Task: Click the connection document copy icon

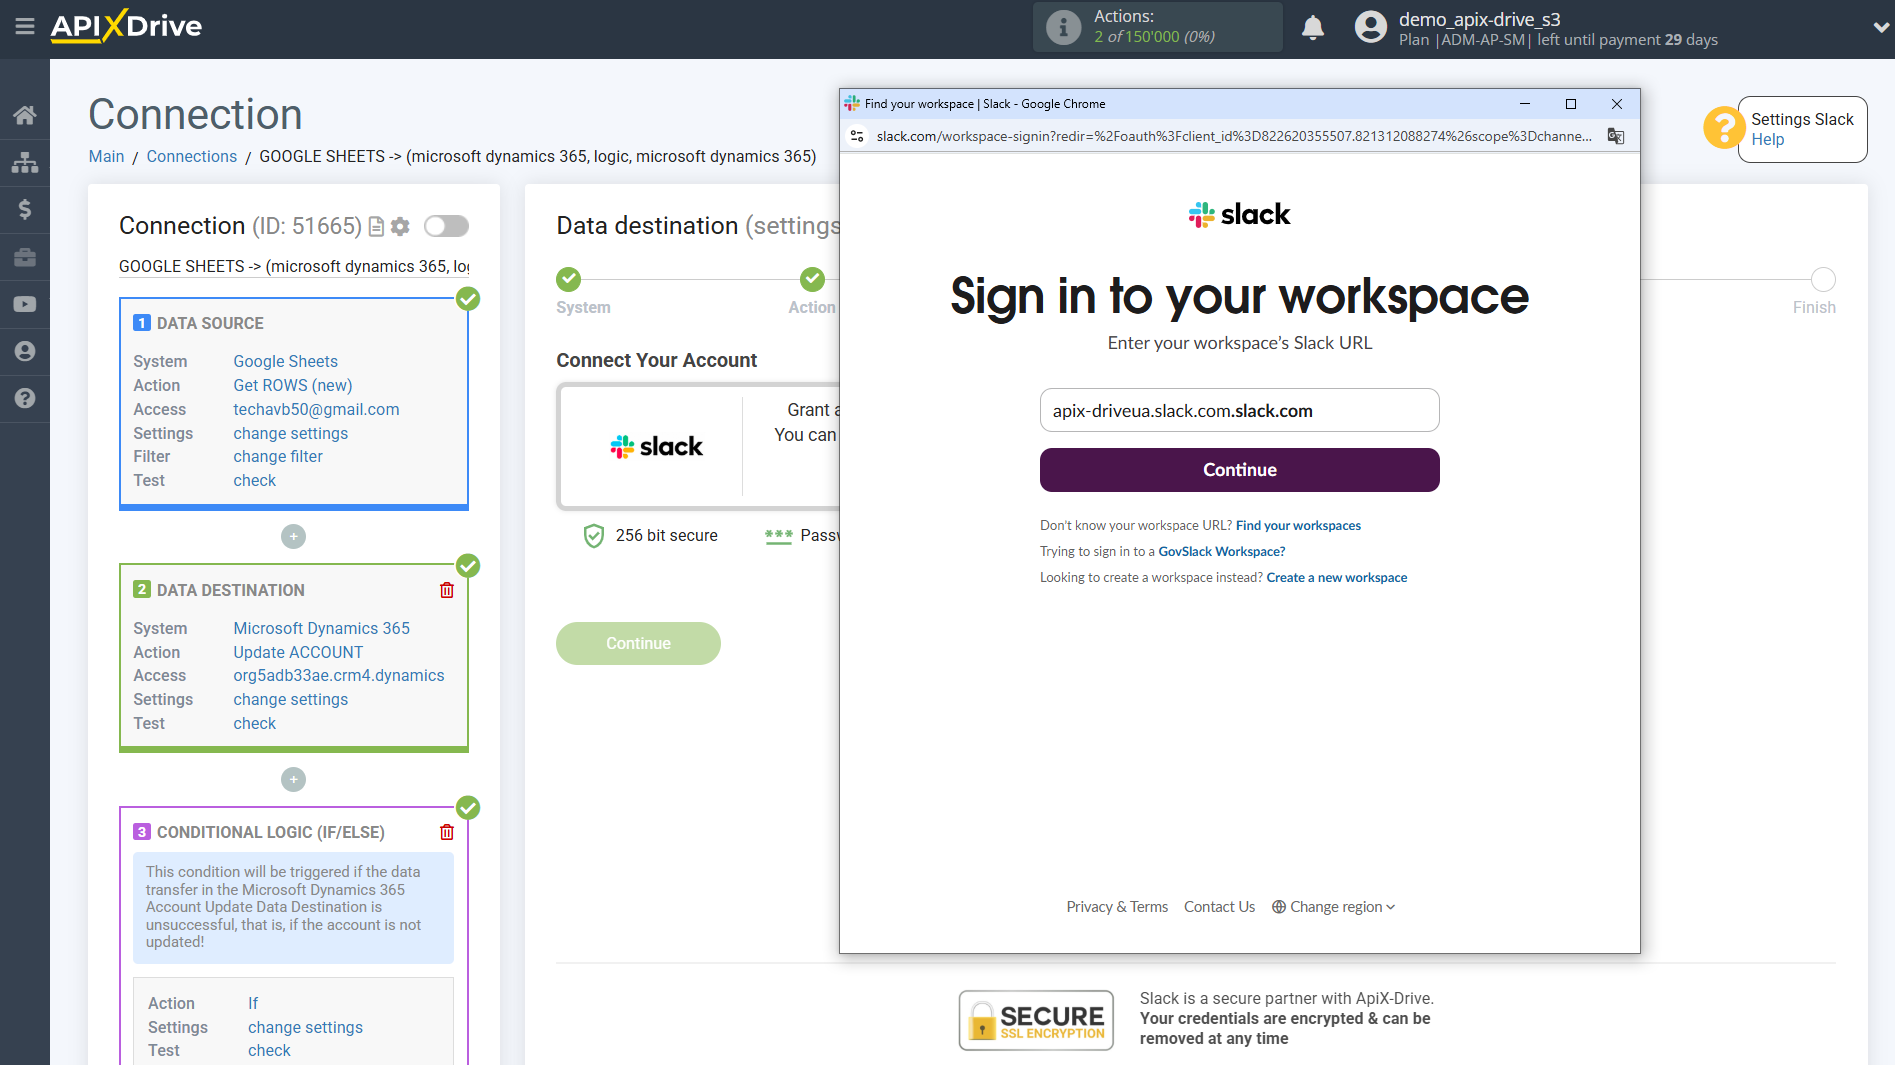Action: click(x=376, y=227)
